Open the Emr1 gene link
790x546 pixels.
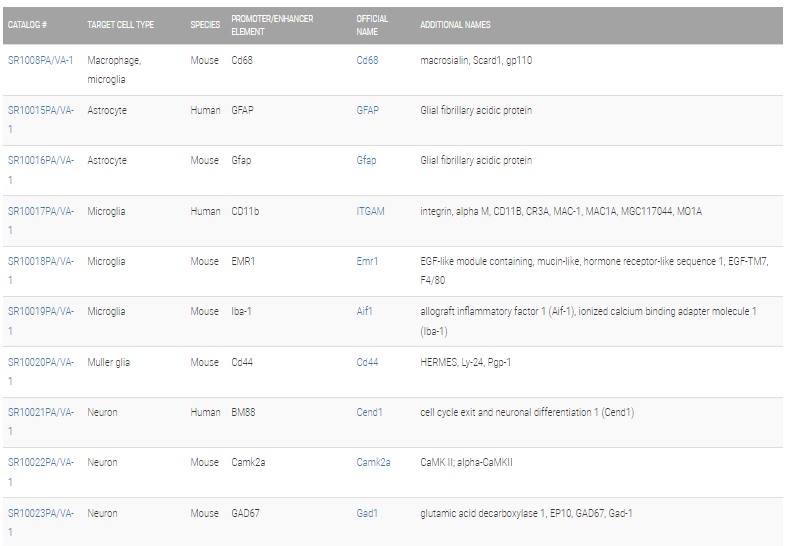click(x=367, y=261)
